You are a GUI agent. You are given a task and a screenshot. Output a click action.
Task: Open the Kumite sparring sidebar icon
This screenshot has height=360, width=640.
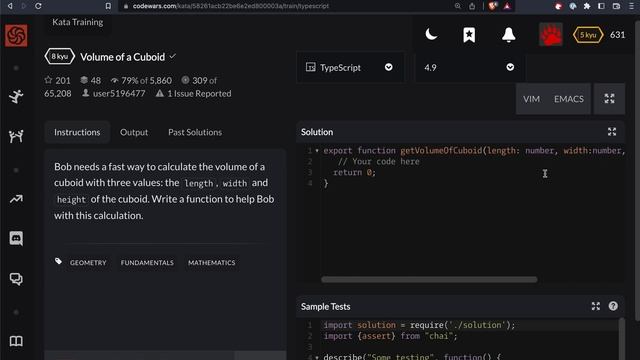[x=16, y=136]
